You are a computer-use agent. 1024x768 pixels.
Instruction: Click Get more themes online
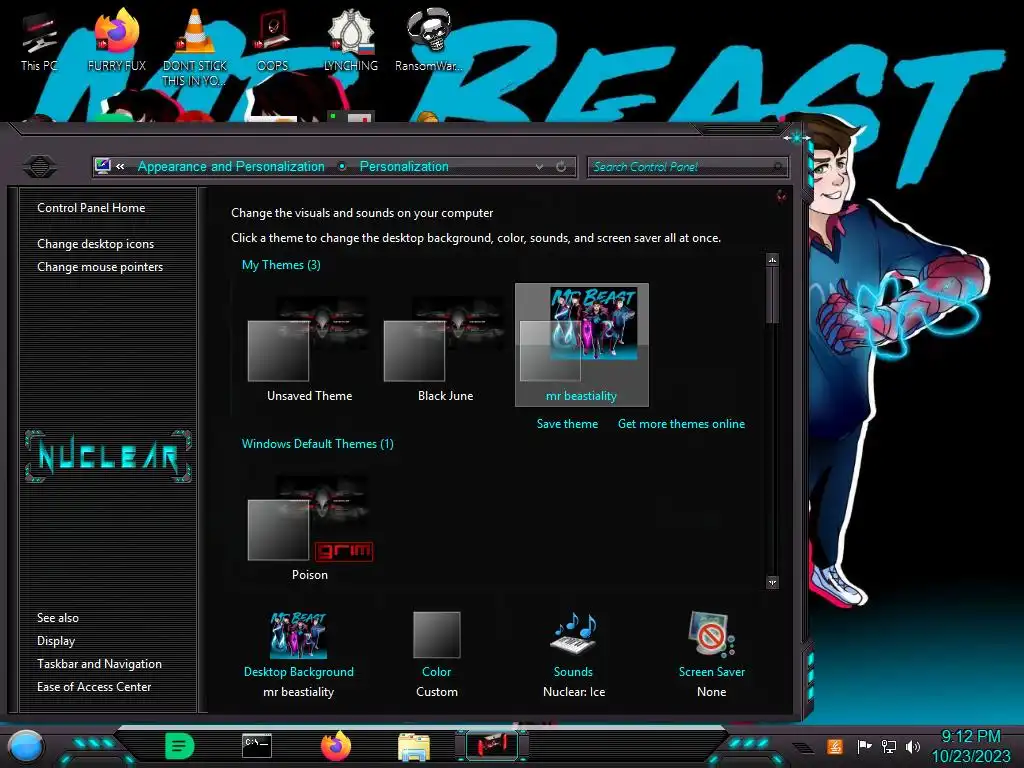tap(681, 424)
